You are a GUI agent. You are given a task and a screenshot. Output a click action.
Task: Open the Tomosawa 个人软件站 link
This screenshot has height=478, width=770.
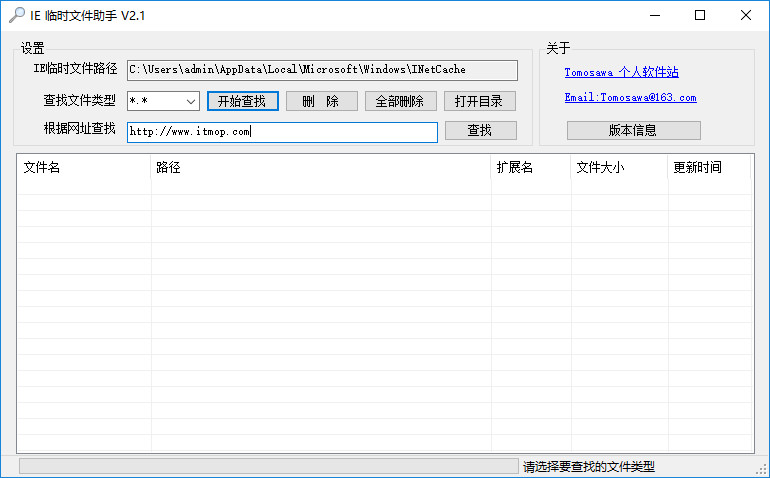click(x=621, y=72)
